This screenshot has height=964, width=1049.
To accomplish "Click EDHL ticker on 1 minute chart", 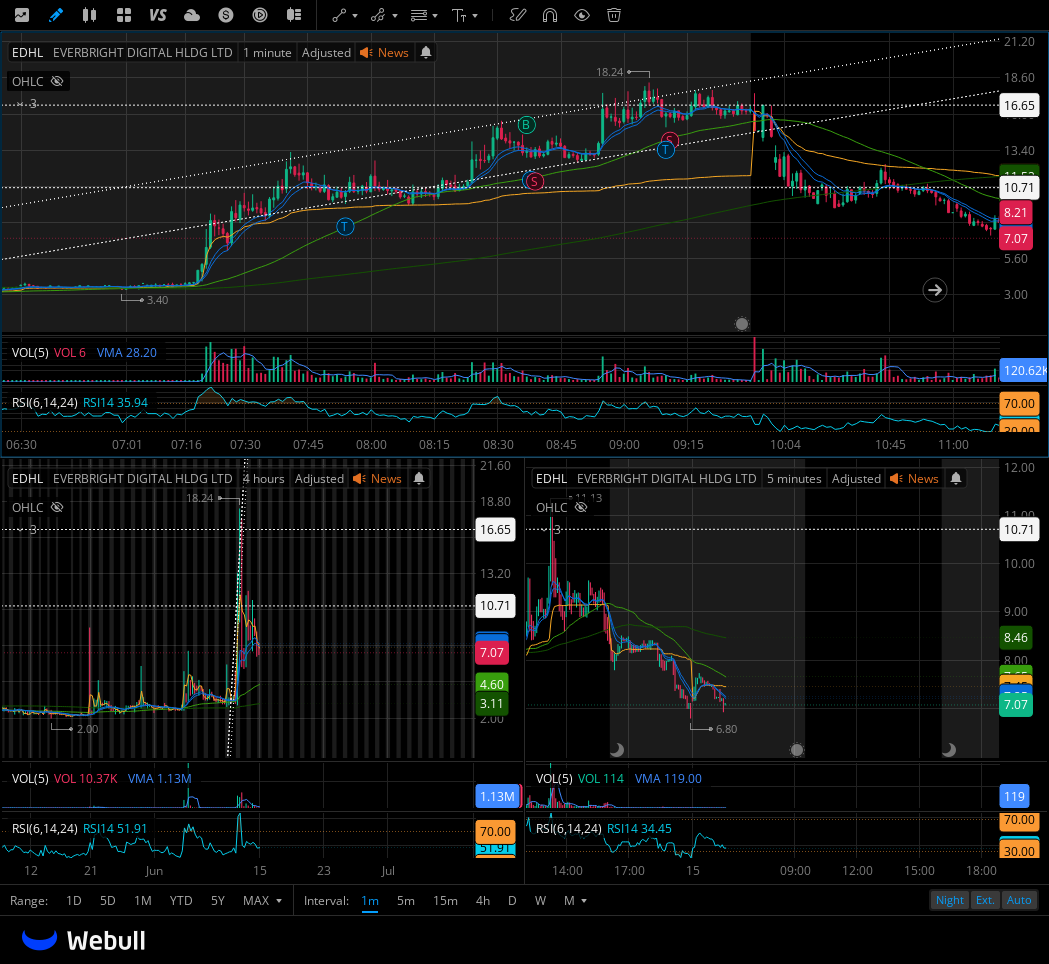I will tap(27, 52).
